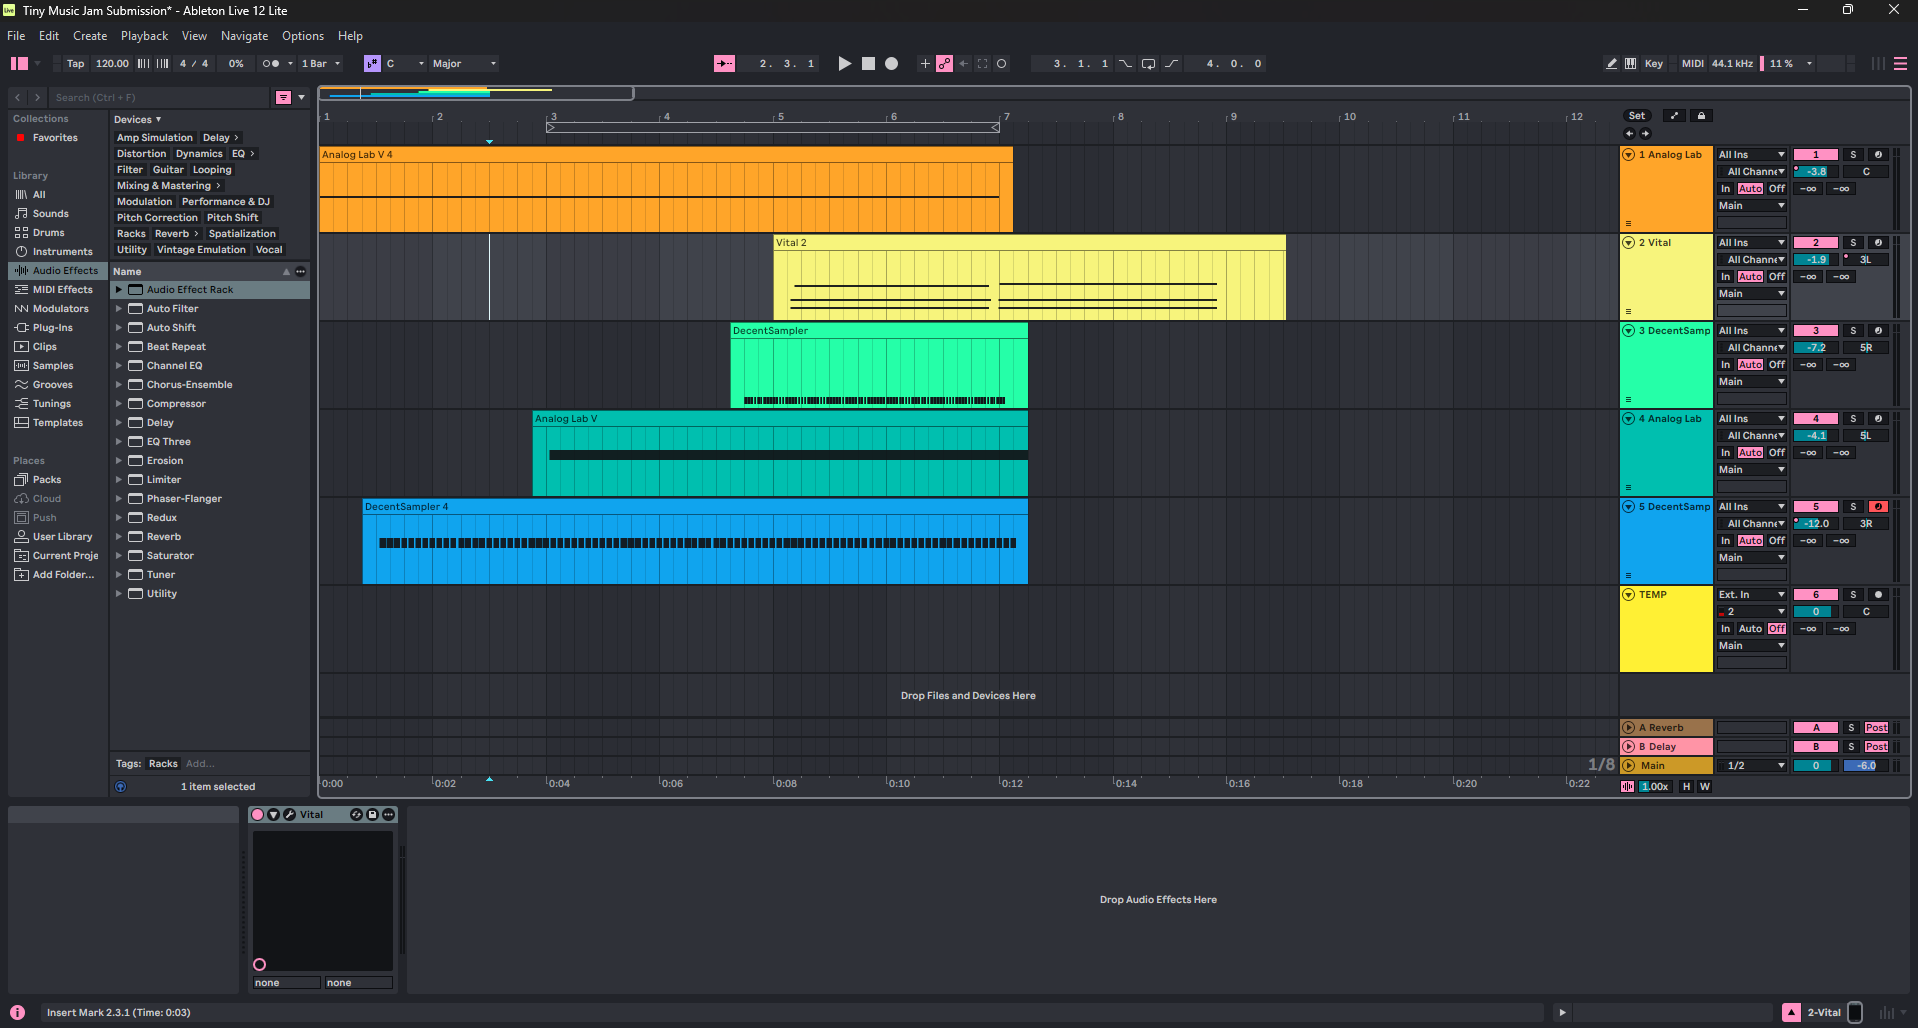
Task: Toggle the Automation Arm icon
Action: [x=944, y=64]
